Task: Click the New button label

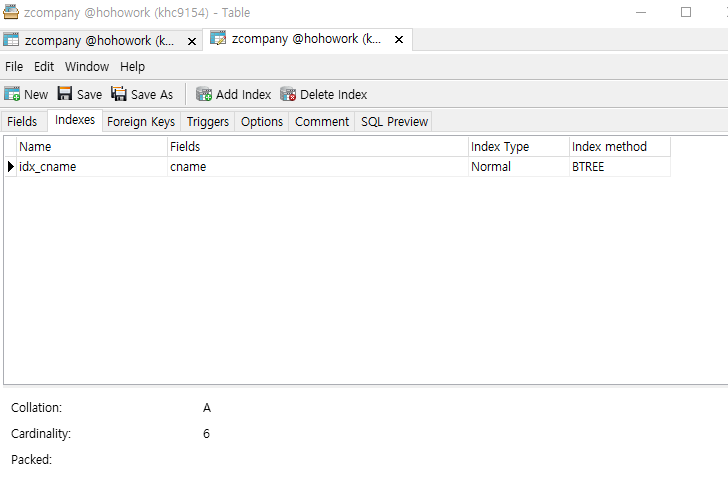Action: tap(36, 94)
